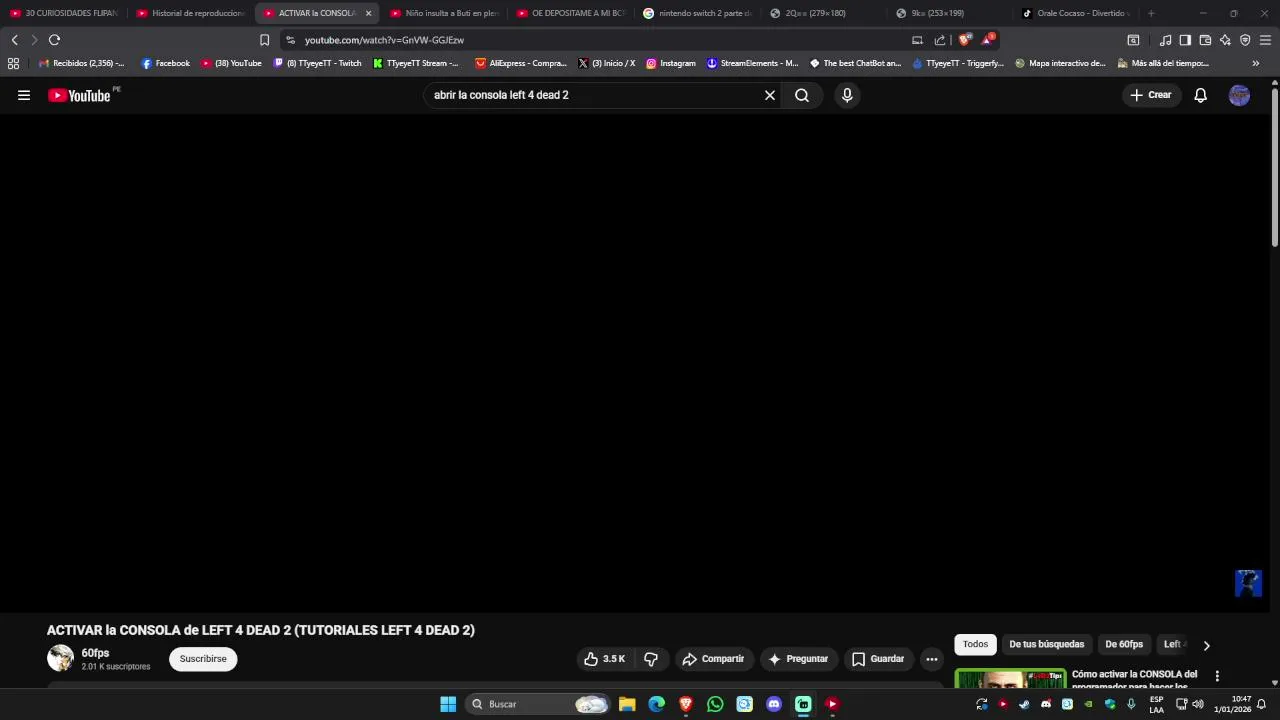Open YouTube notifications bell

(x=1201, y=95)
